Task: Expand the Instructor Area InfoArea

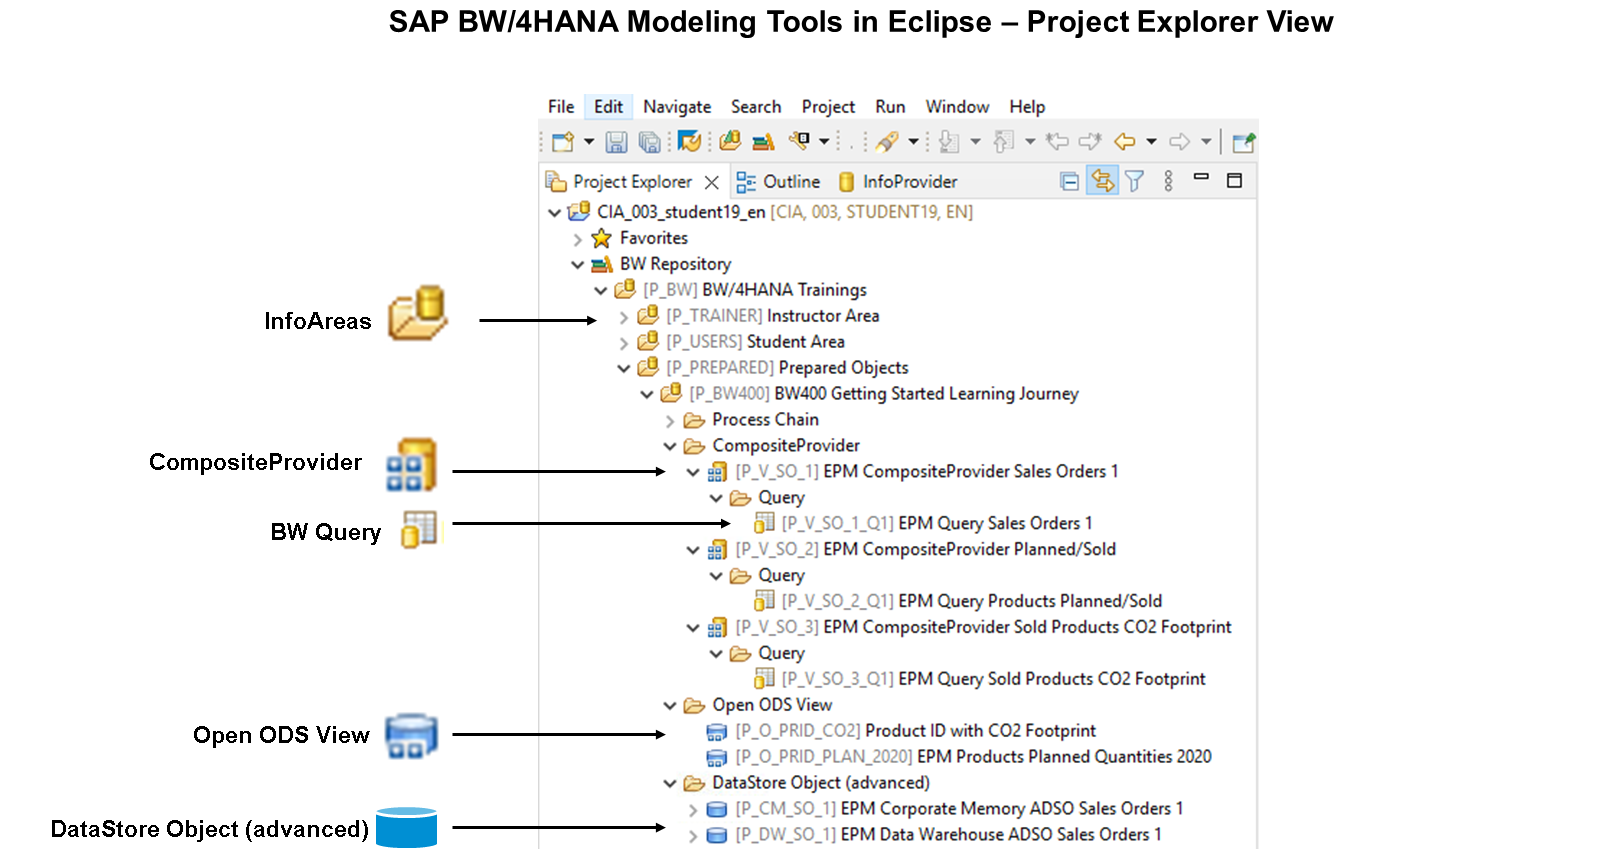Action: tap(623, 317)
